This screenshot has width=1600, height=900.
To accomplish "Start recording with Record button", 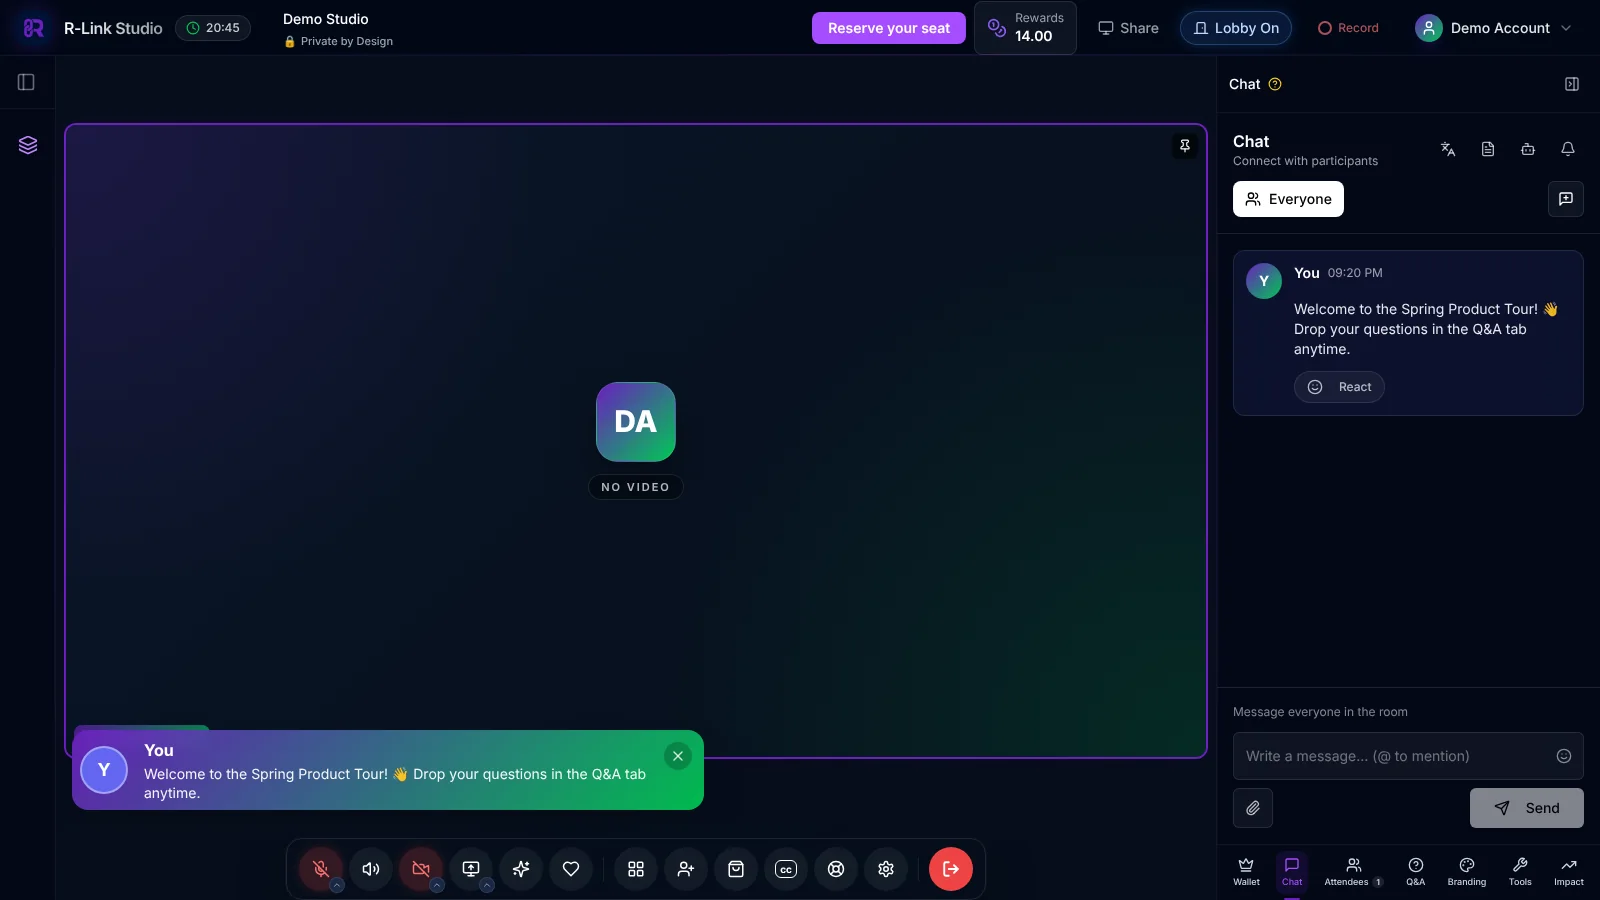I will click(x=1348, y=28).
